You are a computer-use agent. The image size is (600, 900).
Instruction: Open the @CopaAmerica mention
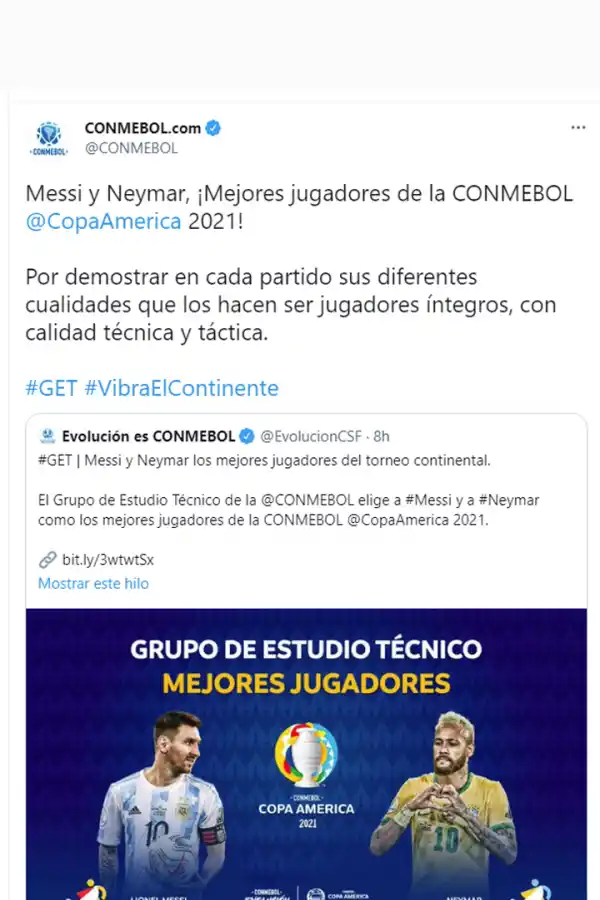104,222
